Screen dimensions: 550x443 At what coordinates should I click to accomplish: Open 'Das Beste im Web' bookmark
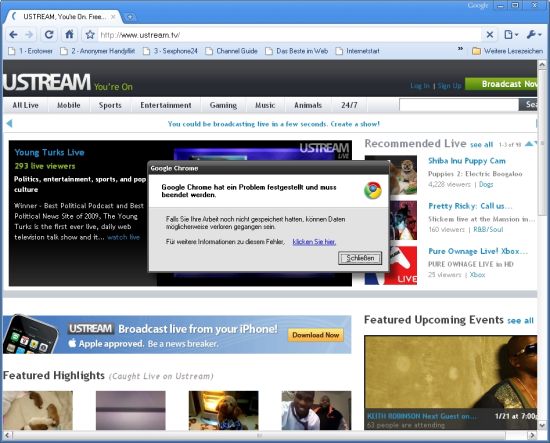pyautogui.click(x=297, y=51)
